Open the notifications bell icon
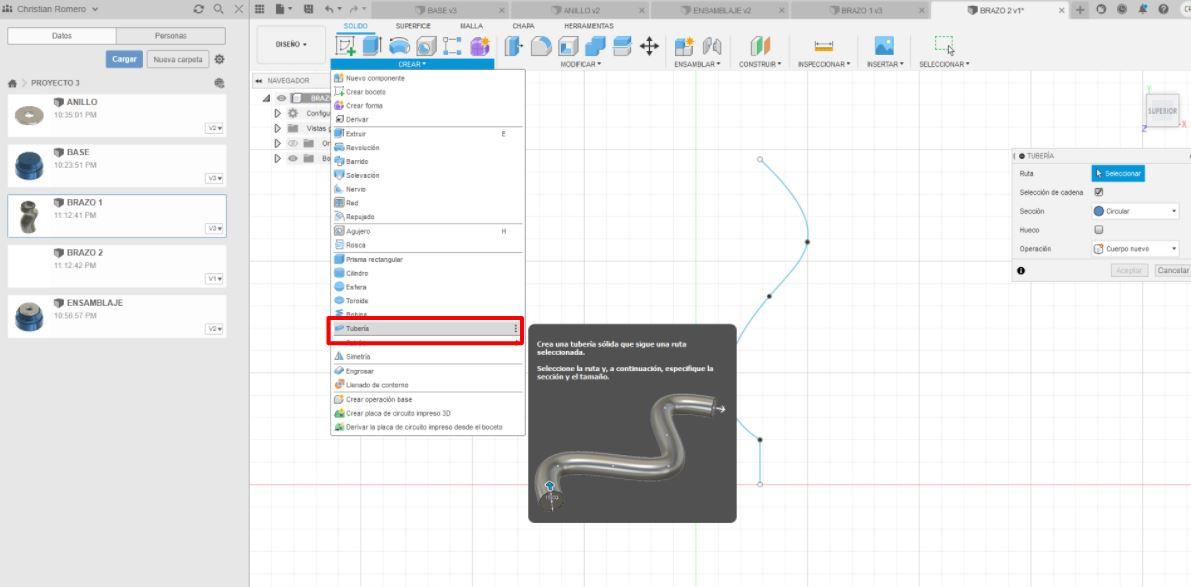The width and height of the screenshot is (1191, 587). click(x=1142, y=9)
